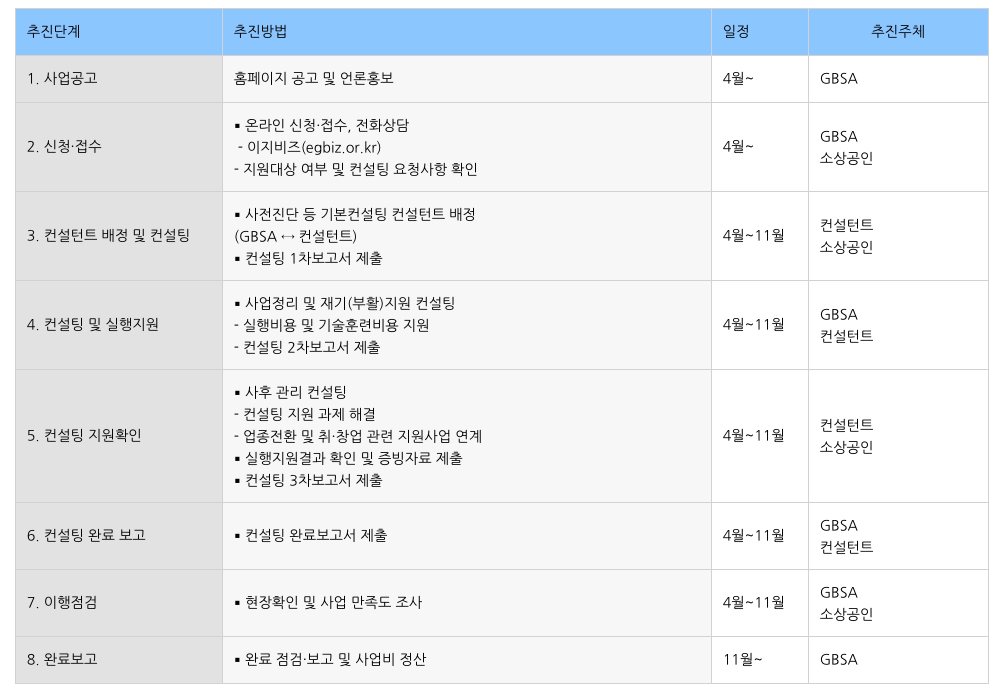This screenshot has height=694, width=996.
Task: Click the 추진주체 column header
Action: 898,32
